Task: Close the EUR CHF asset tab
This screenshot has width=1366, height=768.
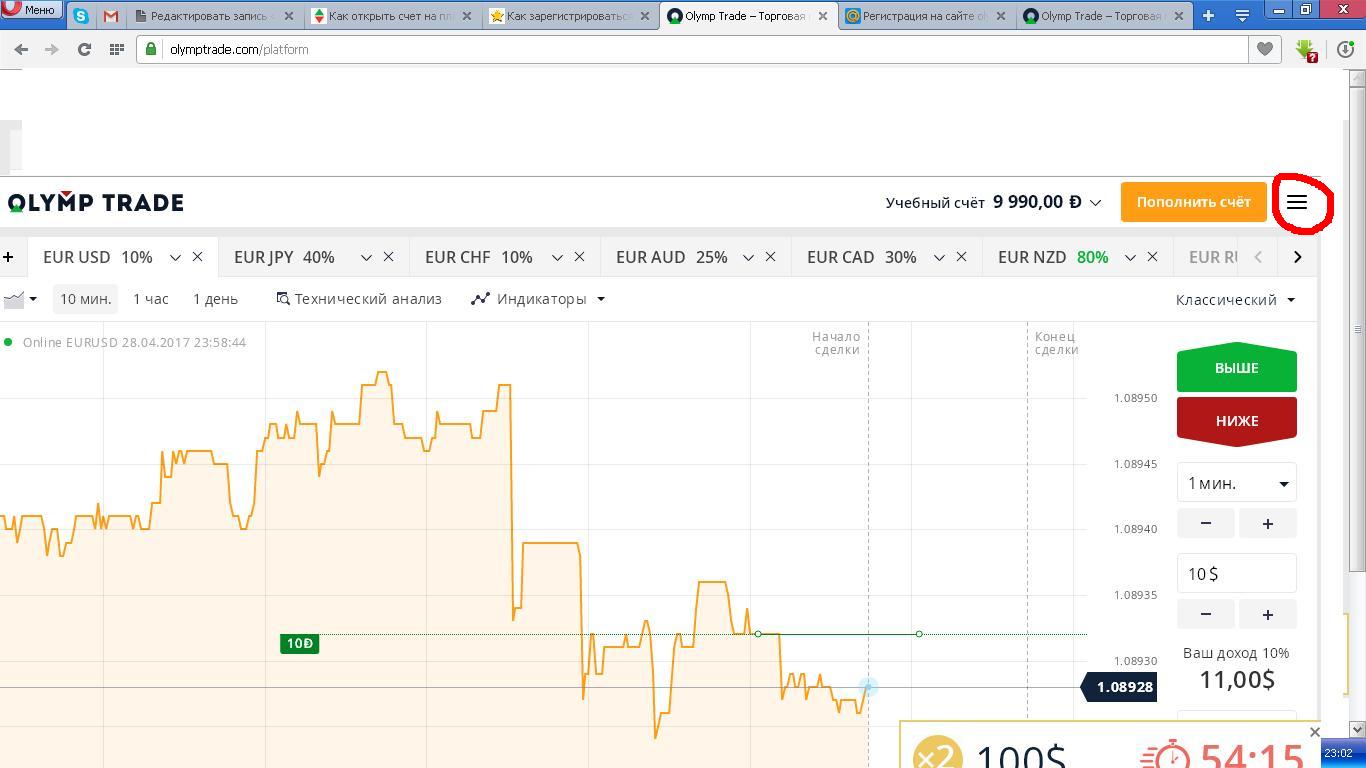Action: [579, 257]
